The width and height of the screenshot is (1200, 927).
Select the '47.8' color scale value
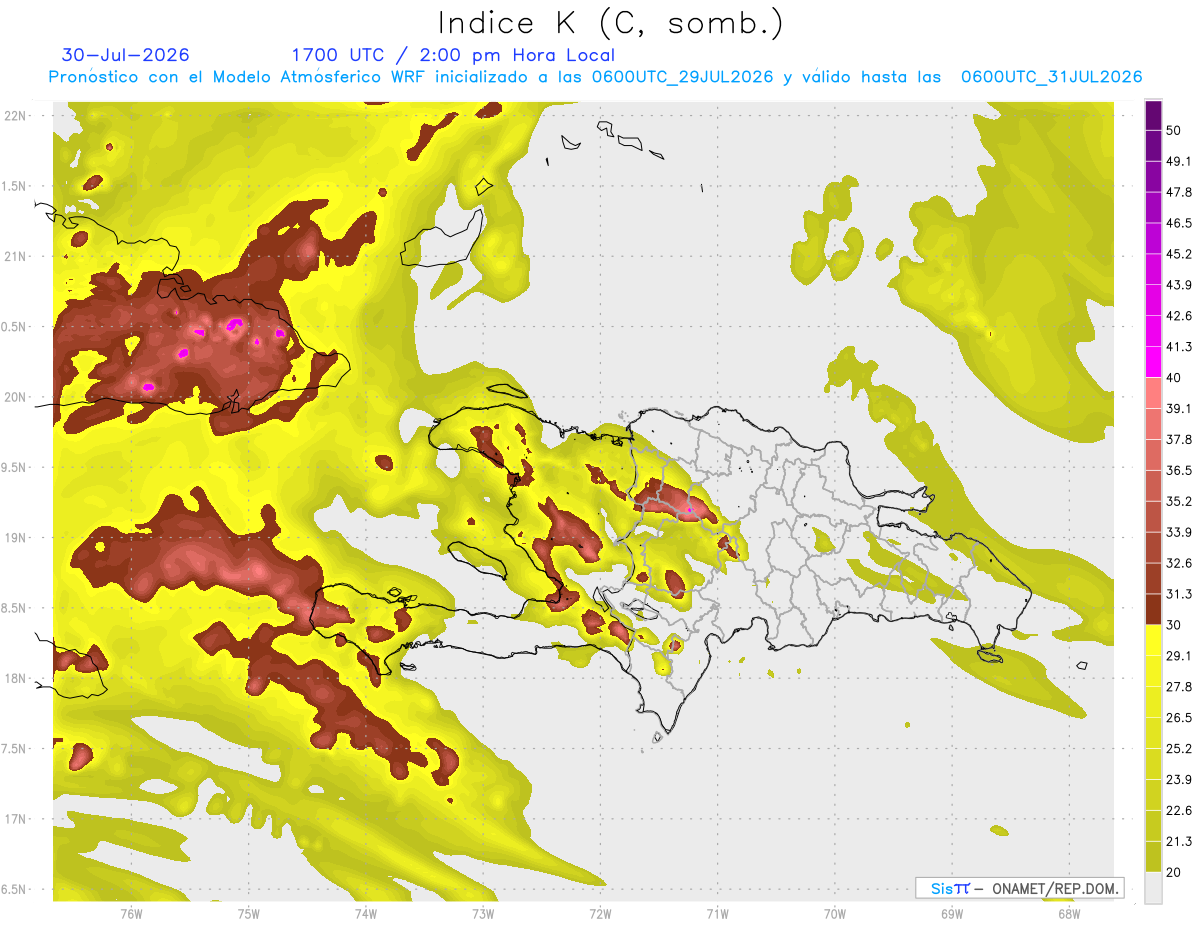click(x=1179, y=192)
